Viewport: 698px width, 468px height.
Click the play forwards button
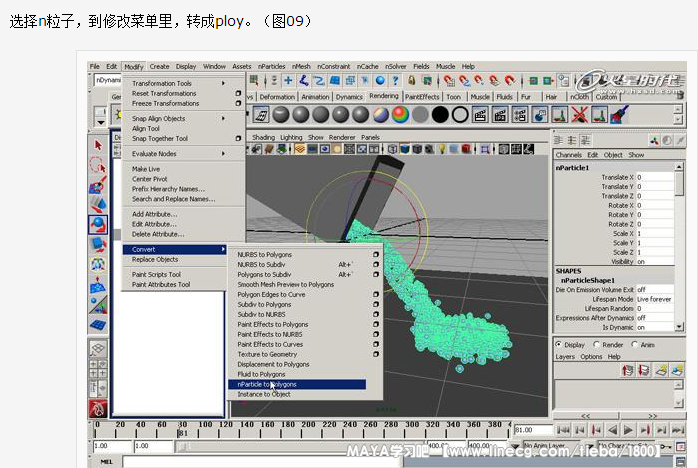[x=628, y=430]
